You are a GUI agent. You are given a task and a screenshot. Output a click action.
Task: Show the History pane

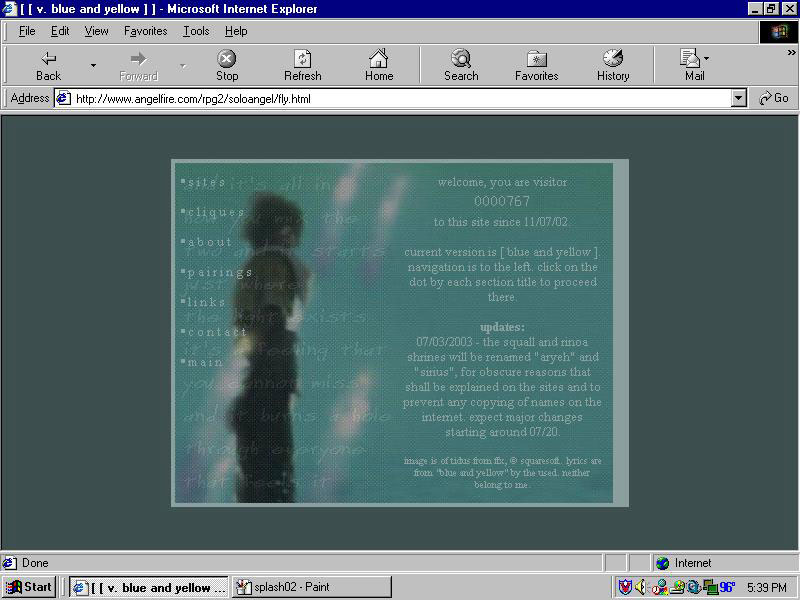(613, 66)
